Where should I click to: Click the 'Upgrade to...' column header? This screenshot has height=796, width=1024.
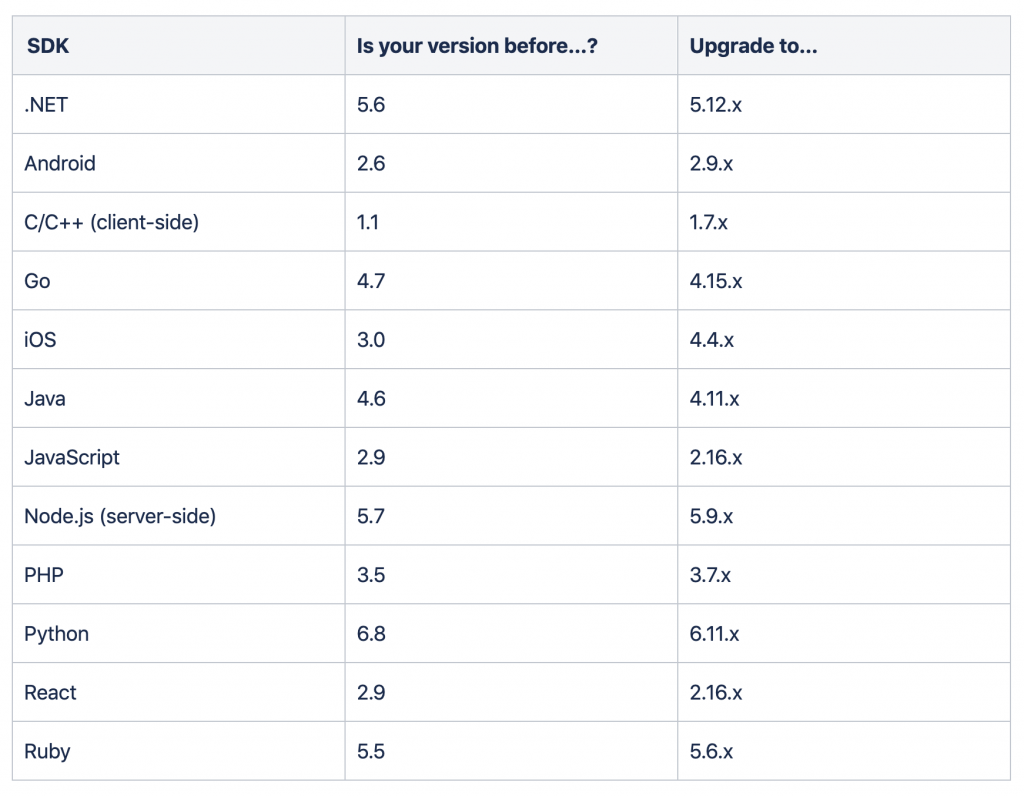pos(753,46)
